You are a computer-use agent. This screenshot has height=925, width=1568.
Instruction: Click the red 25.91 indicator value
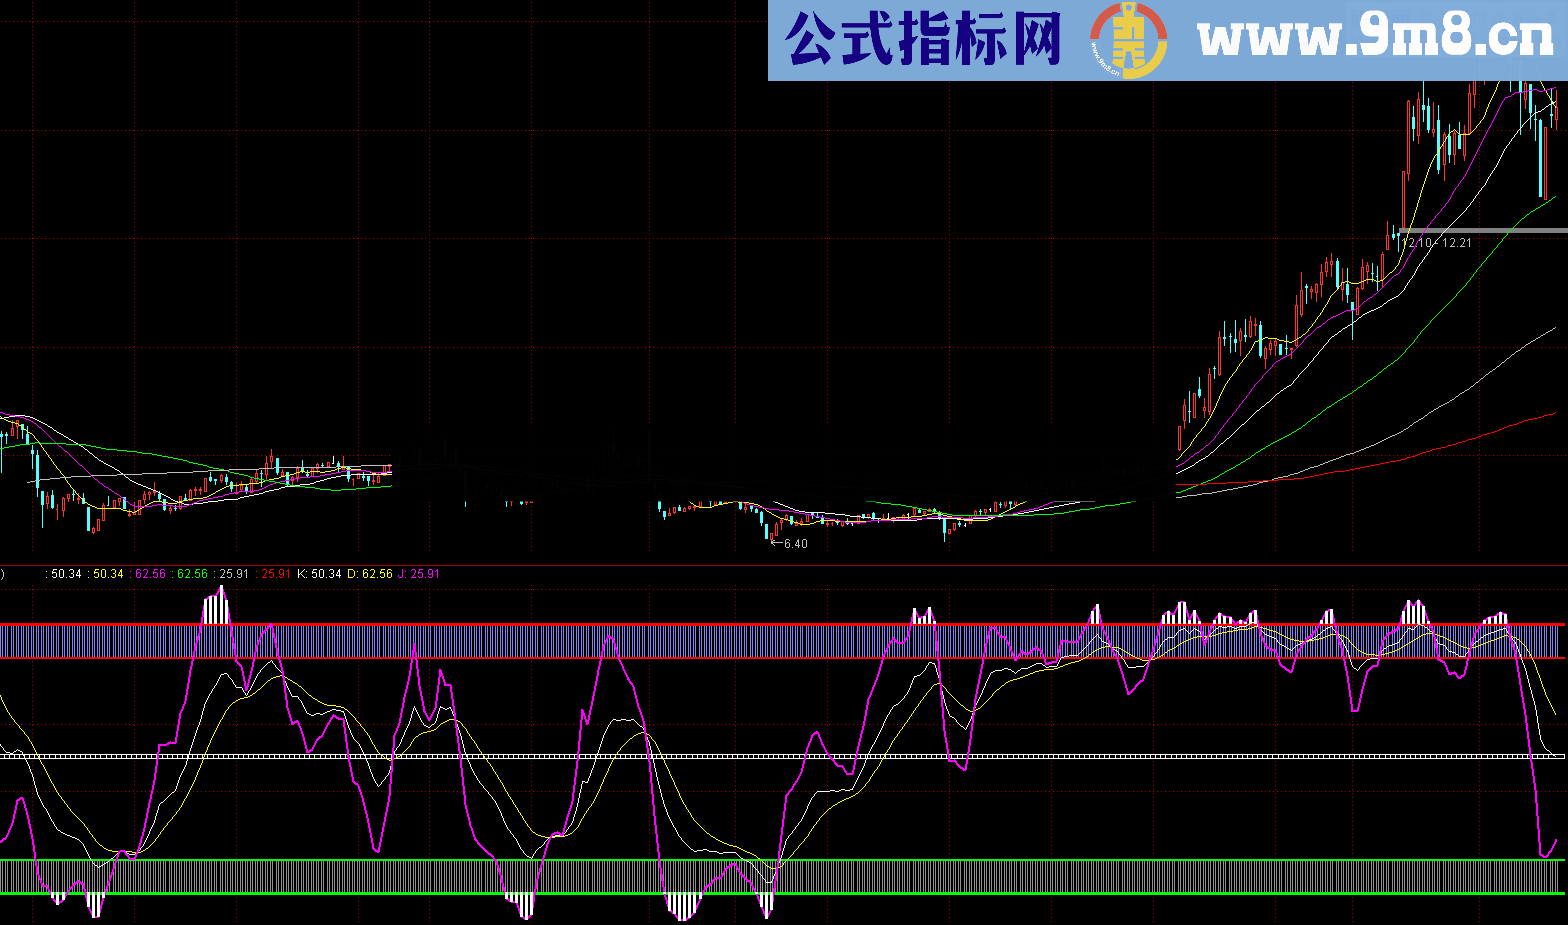(274, 574)
